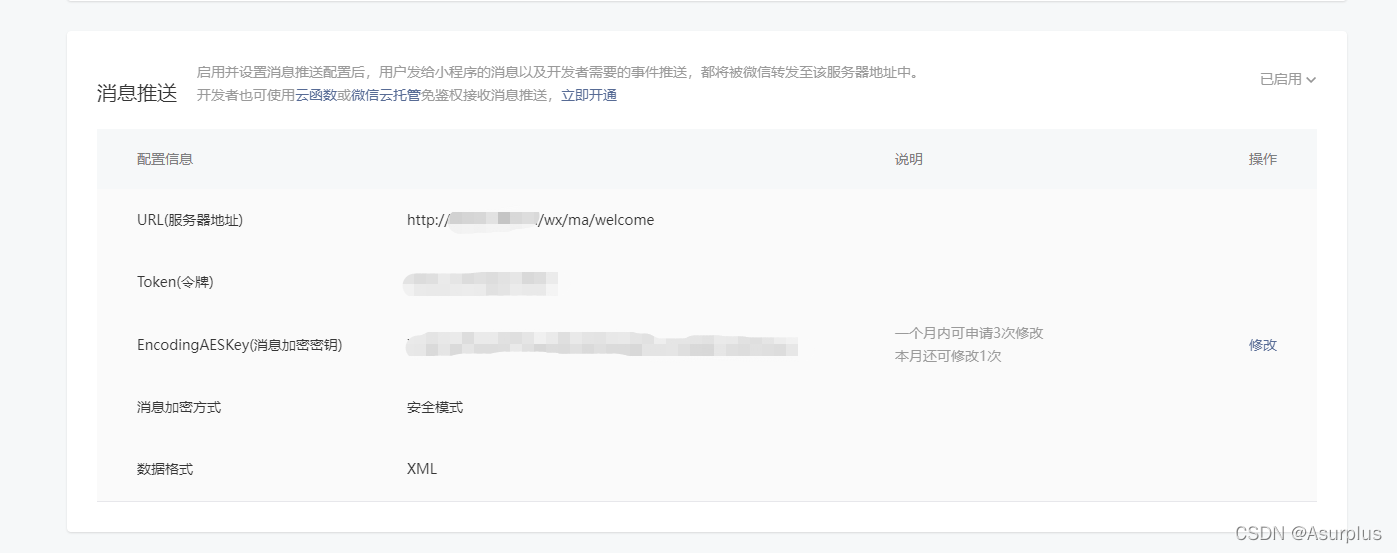Click the blurred Token value

point(480,283)
